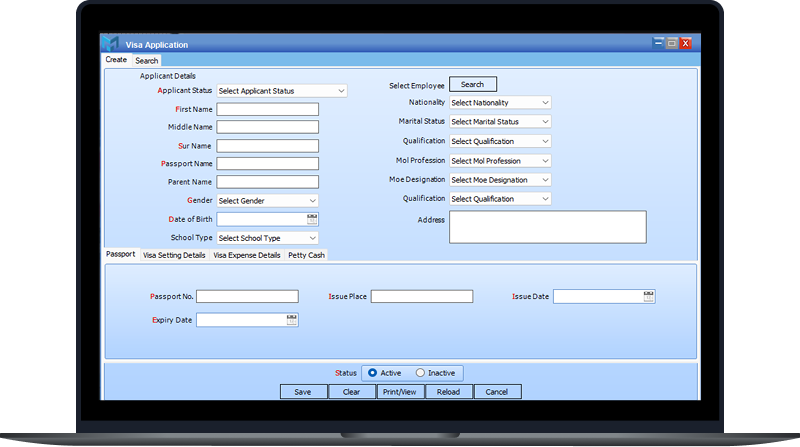
Task: Focus the Parent Name input field
Action: coord(267,182)
